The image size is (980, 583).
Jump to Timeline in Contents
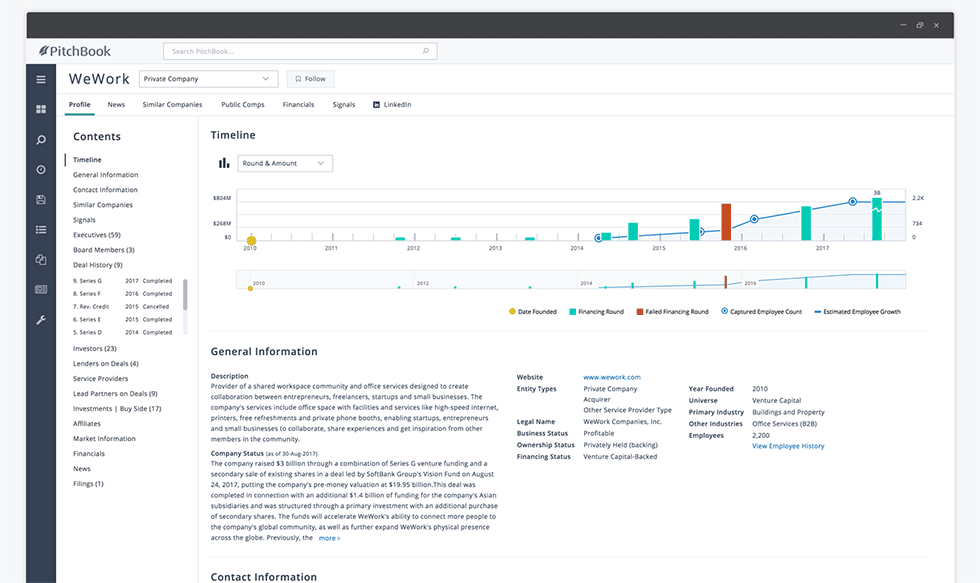click(87, 160)
